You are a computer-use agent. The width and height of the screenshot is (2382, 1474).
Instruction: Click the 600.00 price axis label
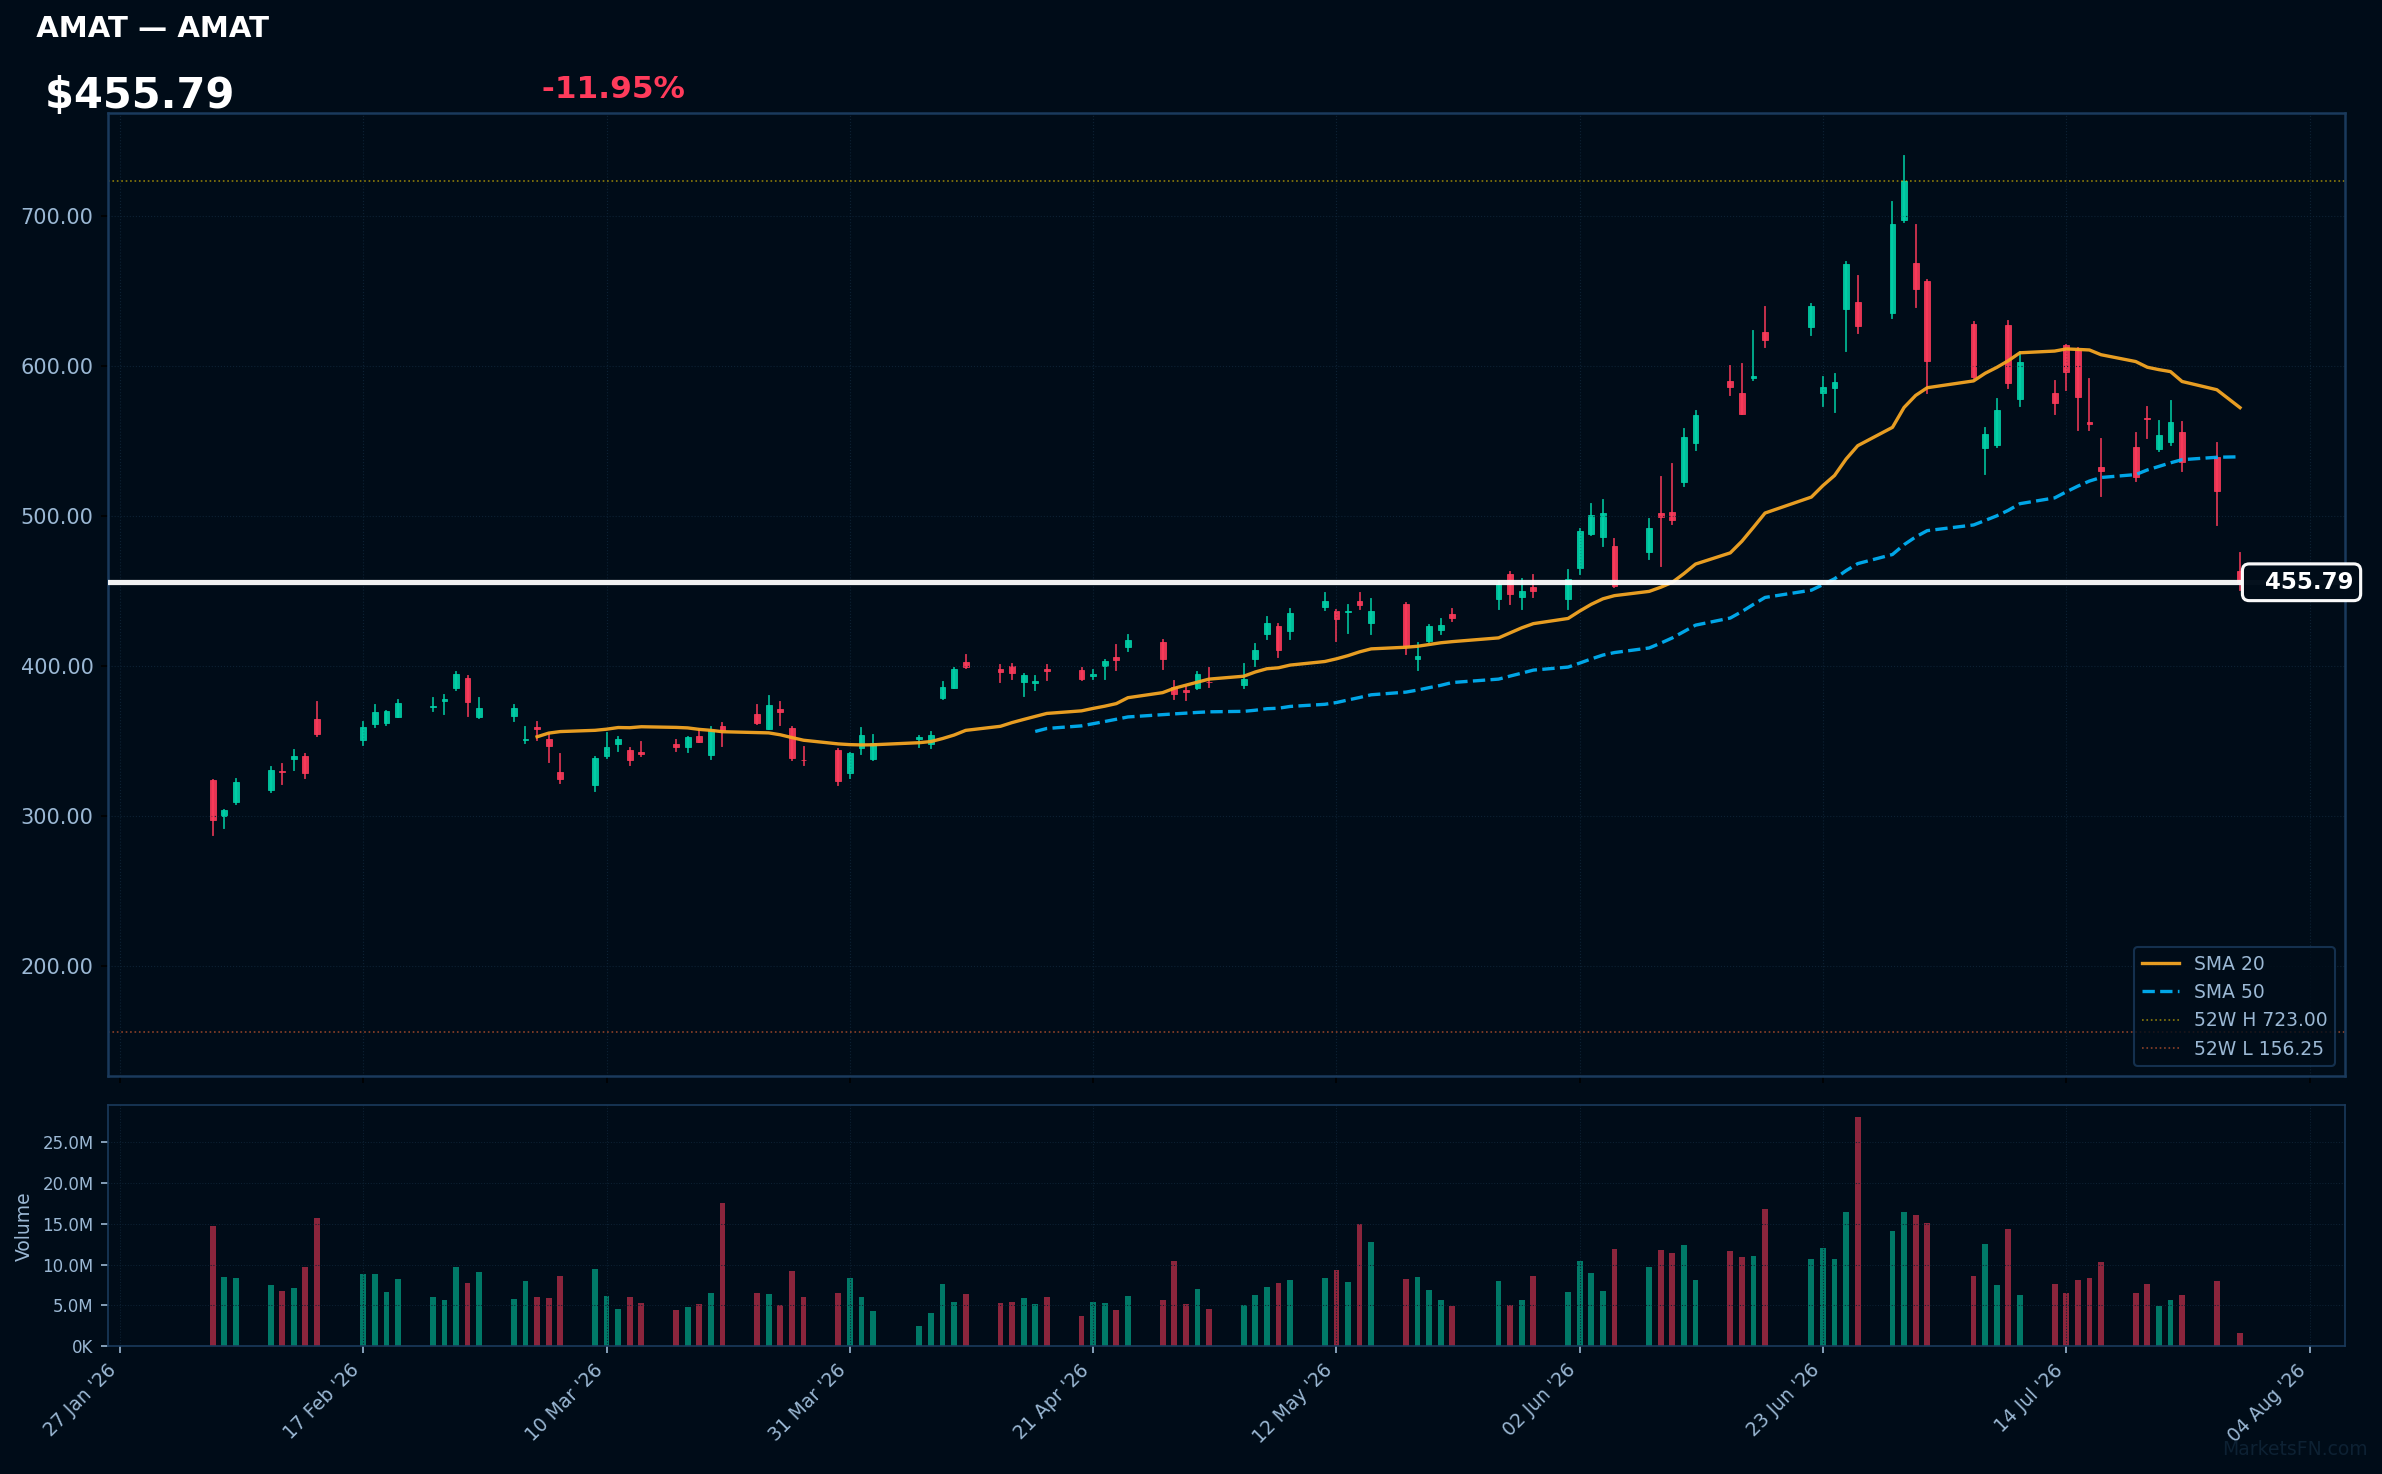pos(57,366)
